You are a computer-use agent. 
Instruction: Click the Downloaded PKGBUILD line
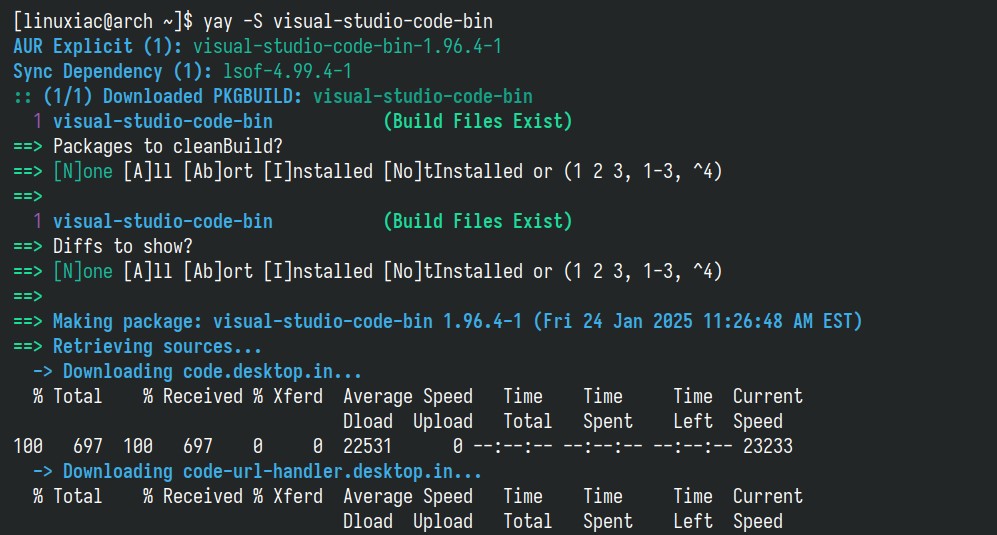[x=273, y=96]
